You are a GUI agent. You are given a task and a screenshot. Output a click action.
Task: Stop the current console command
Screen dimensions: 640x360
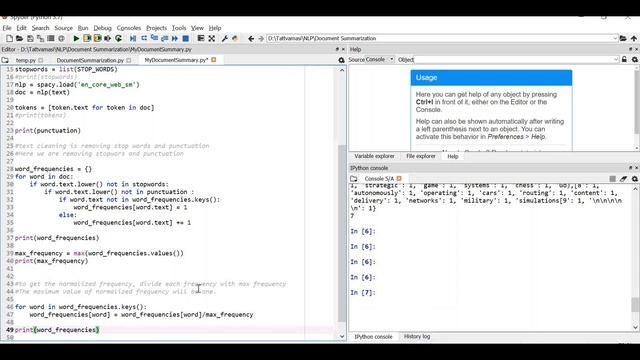pyautogui.click(x=613, y=179)
